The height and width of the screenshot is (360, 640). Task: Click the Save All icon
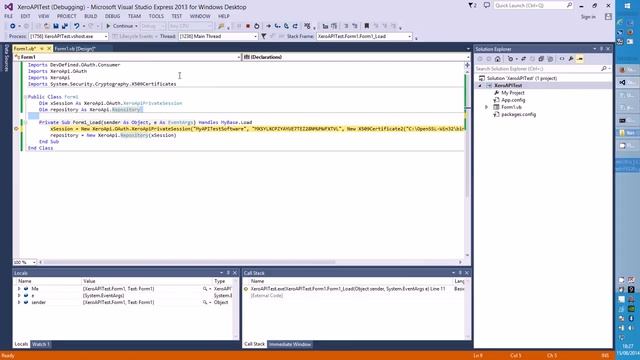65,26
